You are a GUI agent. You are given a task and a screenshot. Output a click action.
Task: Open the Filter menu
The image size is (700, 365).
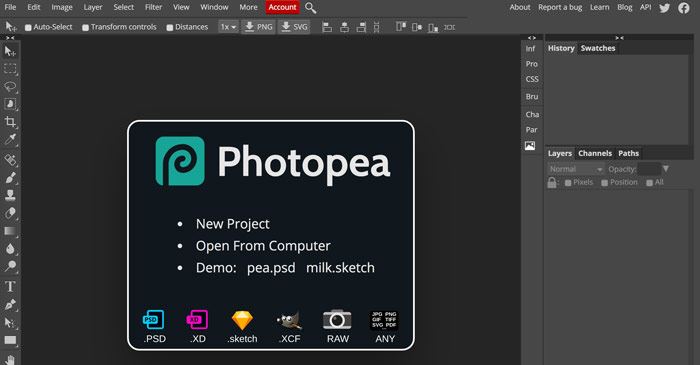tap(153, 7)
